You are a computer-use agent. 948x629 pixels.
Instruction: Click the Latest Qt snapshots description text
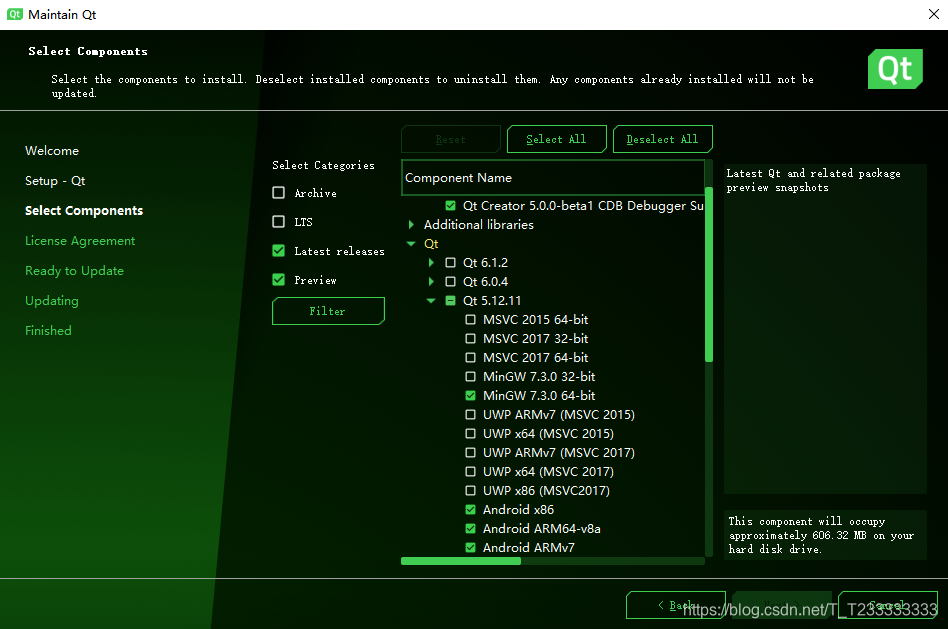point(813,180)
